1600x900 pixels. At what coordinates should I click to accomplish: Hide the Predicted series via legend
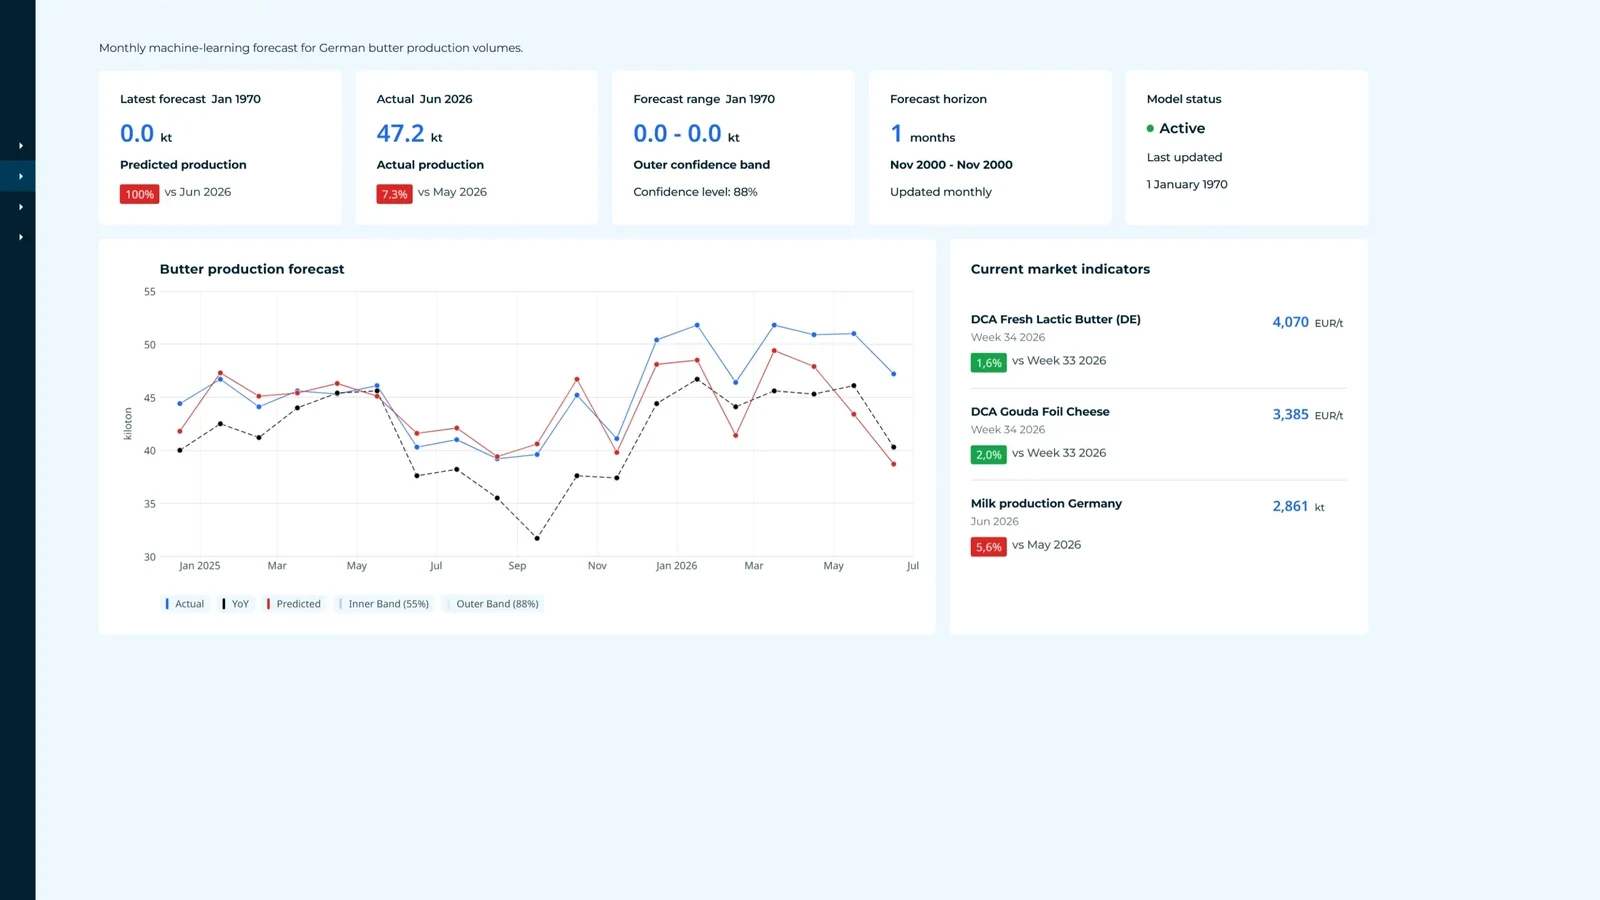pyautogui.click(x=293, y=604)
